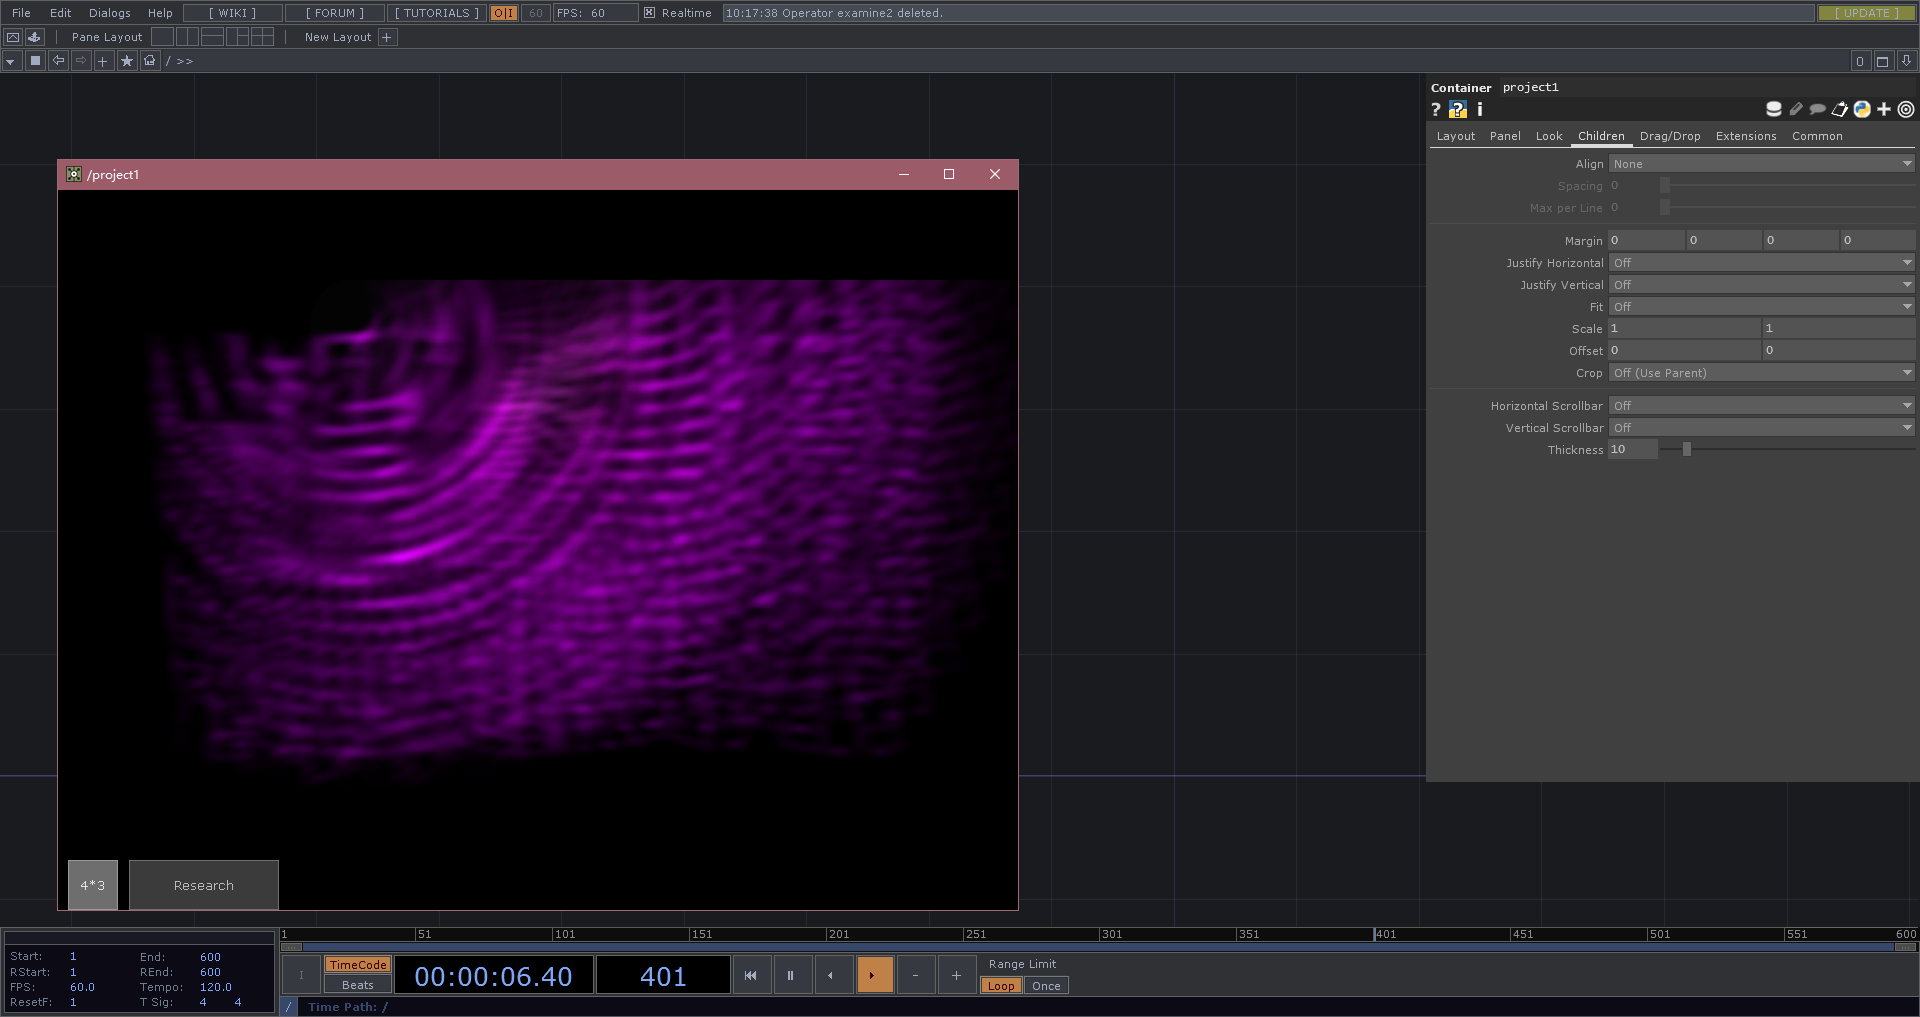Switch to the Common parameter tab
1920x1017 pixels.
[x=1817, y=136]
